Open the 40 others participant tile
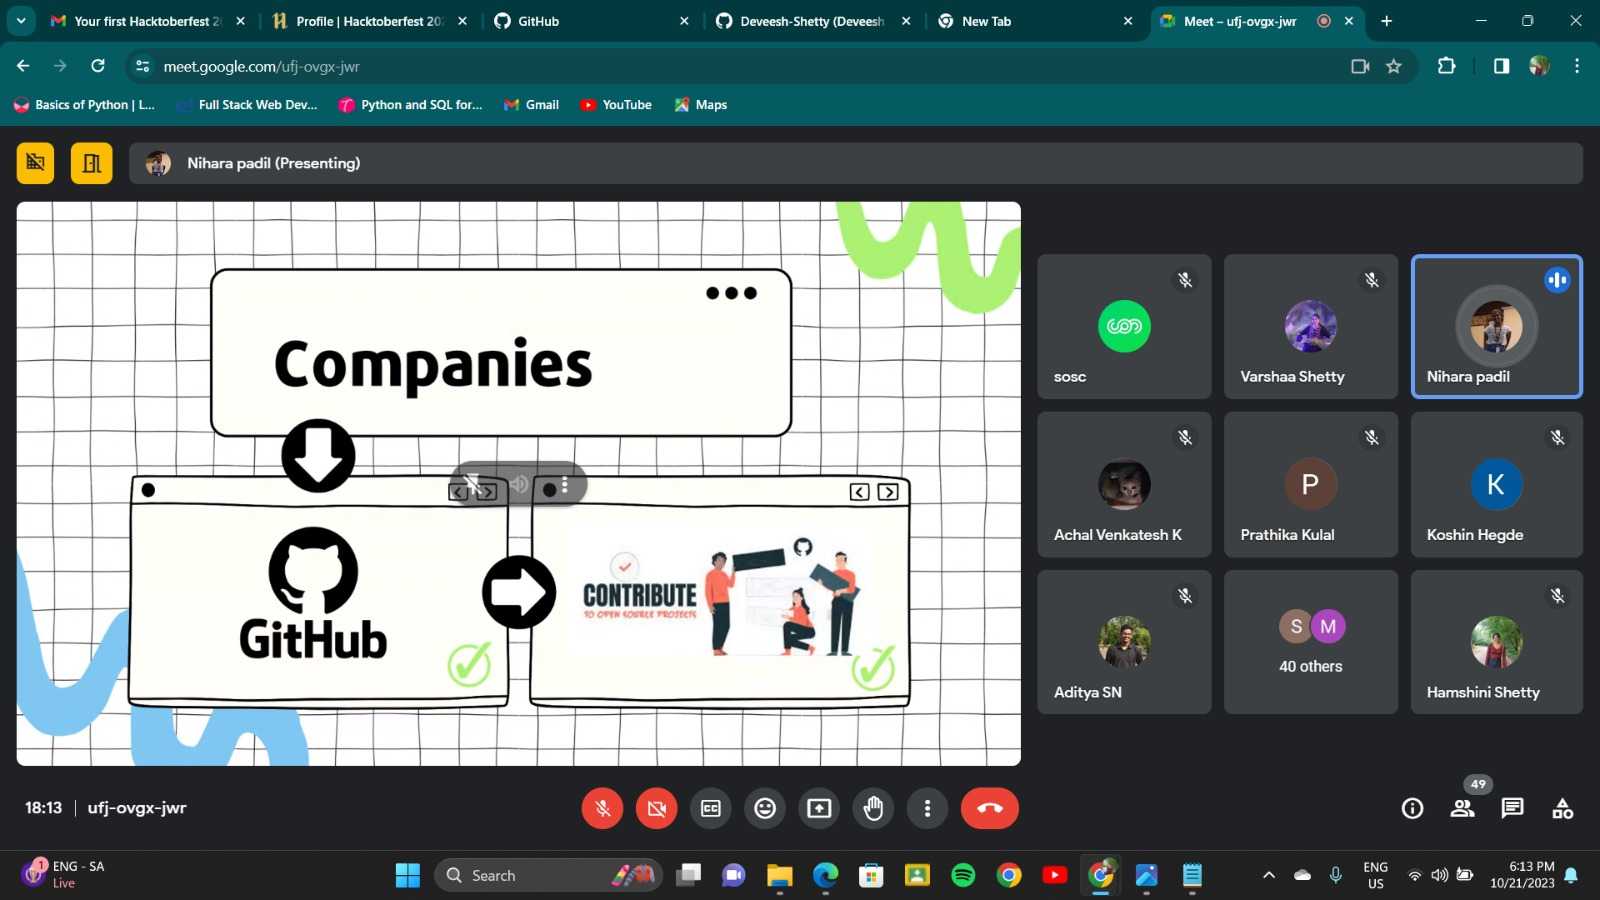 1310,642
